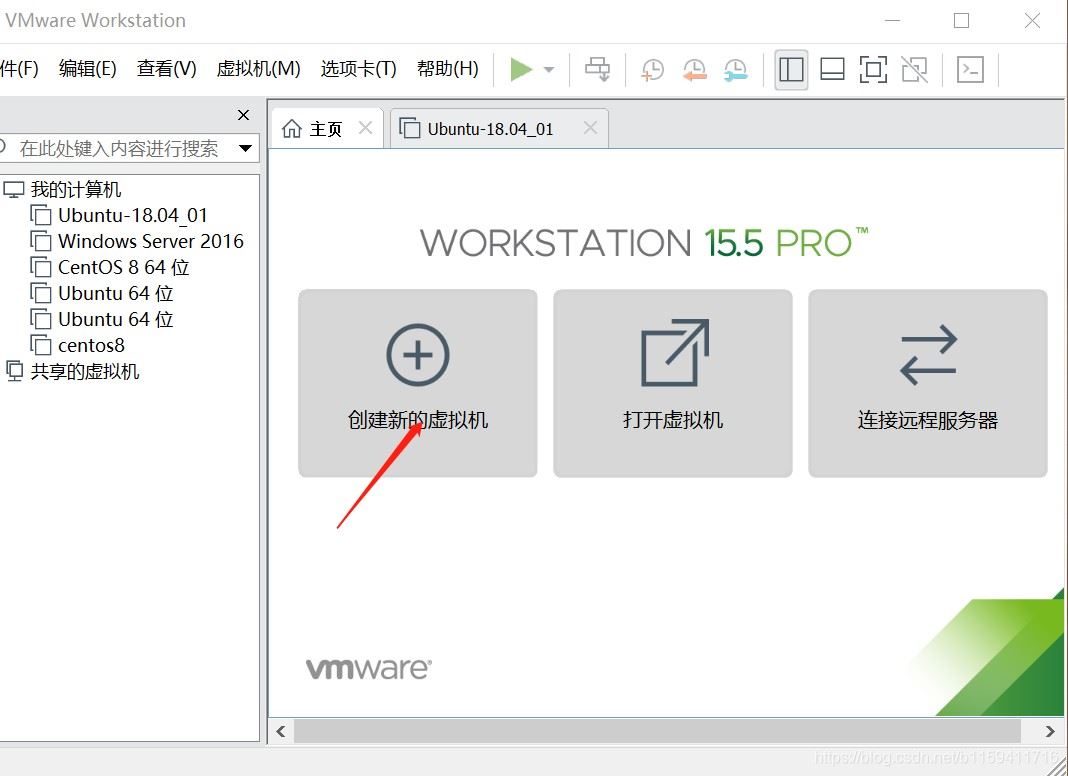Open snapshot manager with the clock-wrench icon
This screenshot has width=1068, height=776.
(736, 69)
